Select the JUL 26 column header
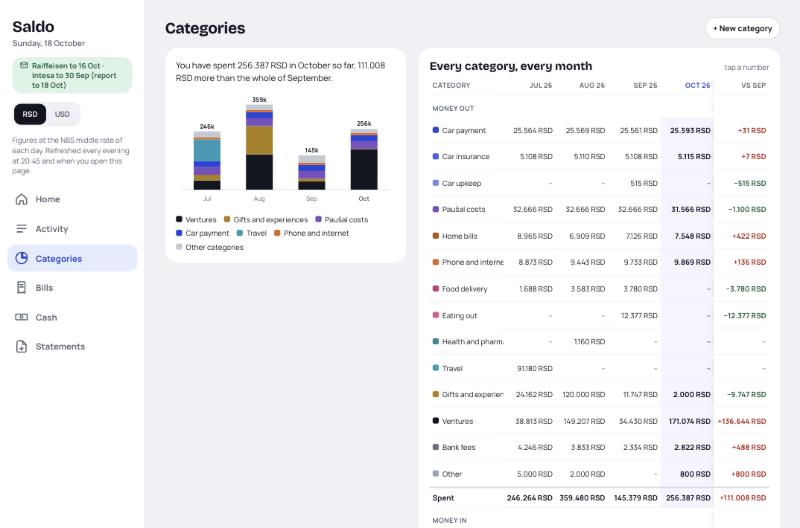800x528 pixels. [541, 85]
